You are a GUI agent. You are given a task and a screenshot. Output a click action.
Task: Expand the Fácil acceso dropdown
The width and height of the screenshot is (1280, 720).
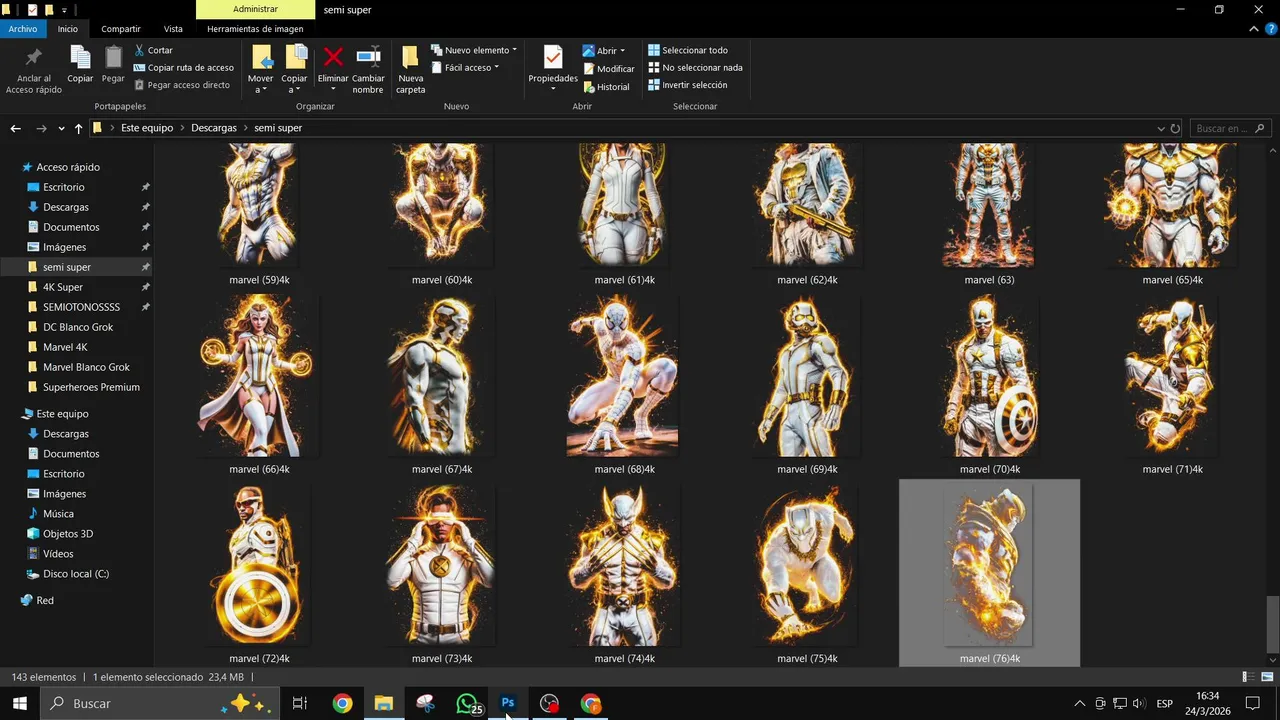click(x=466, y=68)
